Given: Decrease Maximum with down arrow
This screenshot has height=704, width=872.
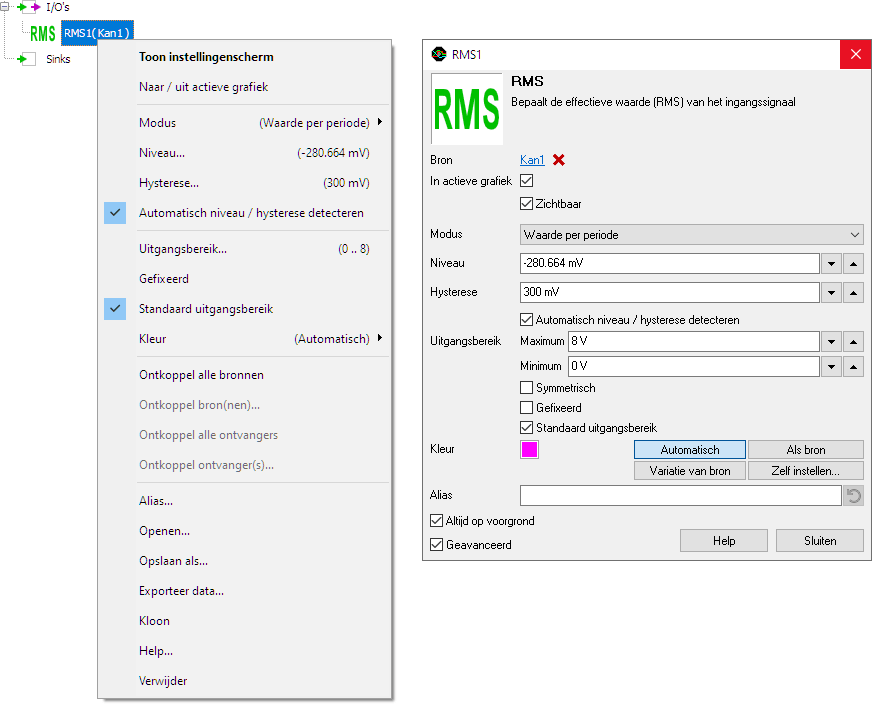Looking at the screenshot, I should [x=831, y=341].
